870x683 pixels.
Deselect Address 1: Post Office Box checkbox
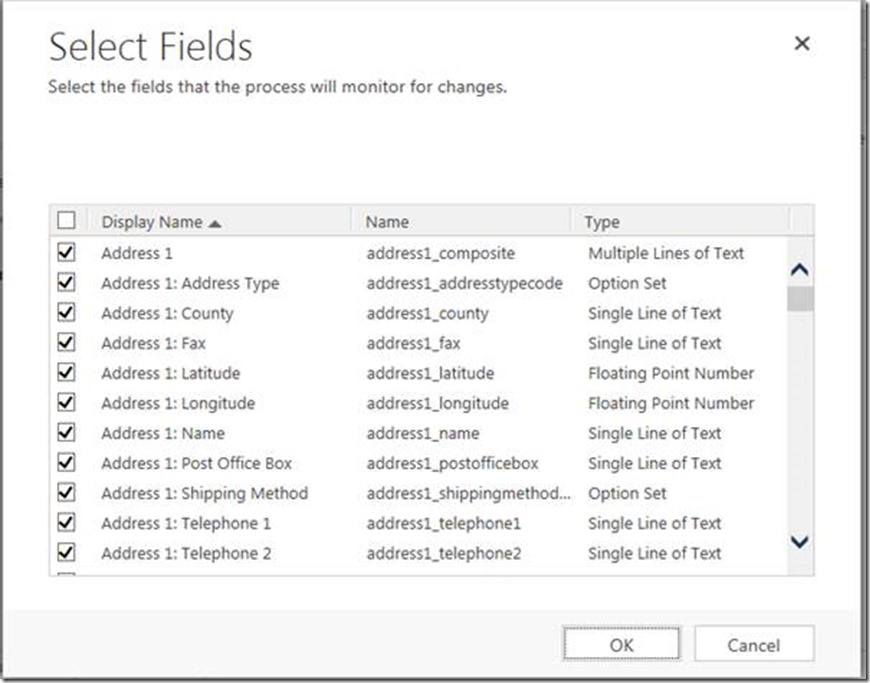(x=67, y=463)
